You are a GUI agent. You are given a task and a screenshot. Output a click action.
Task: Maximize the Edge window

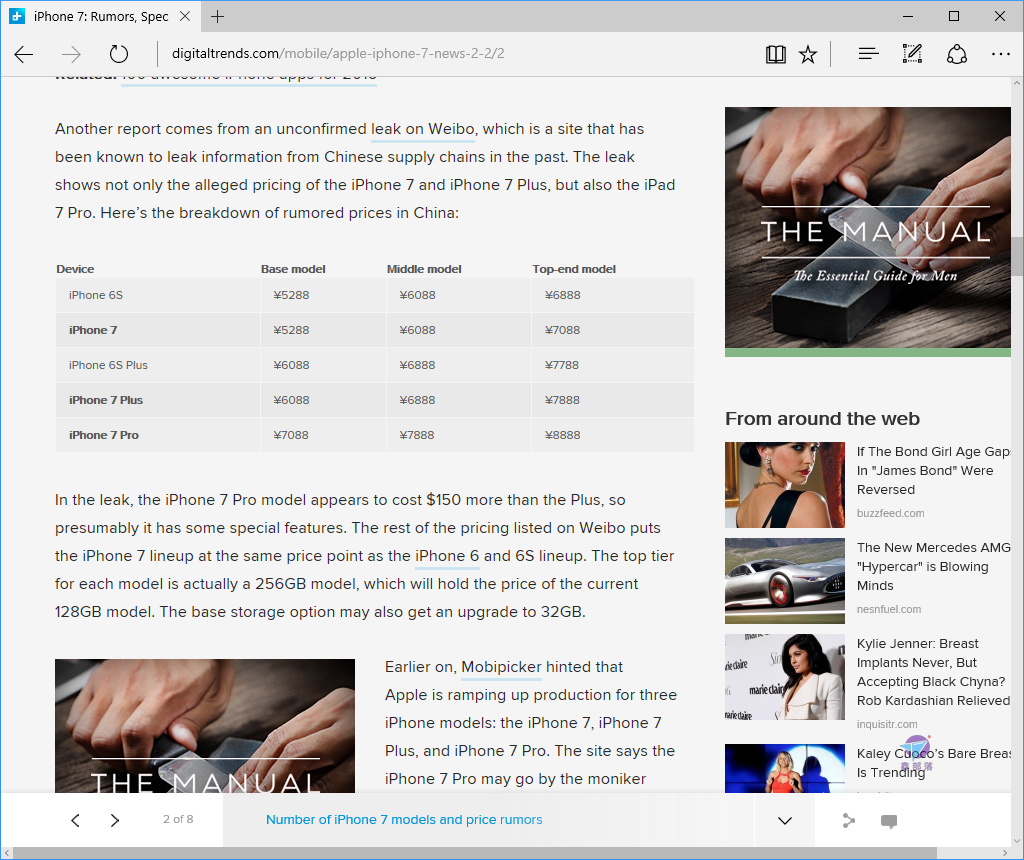[x=953, y=16]
